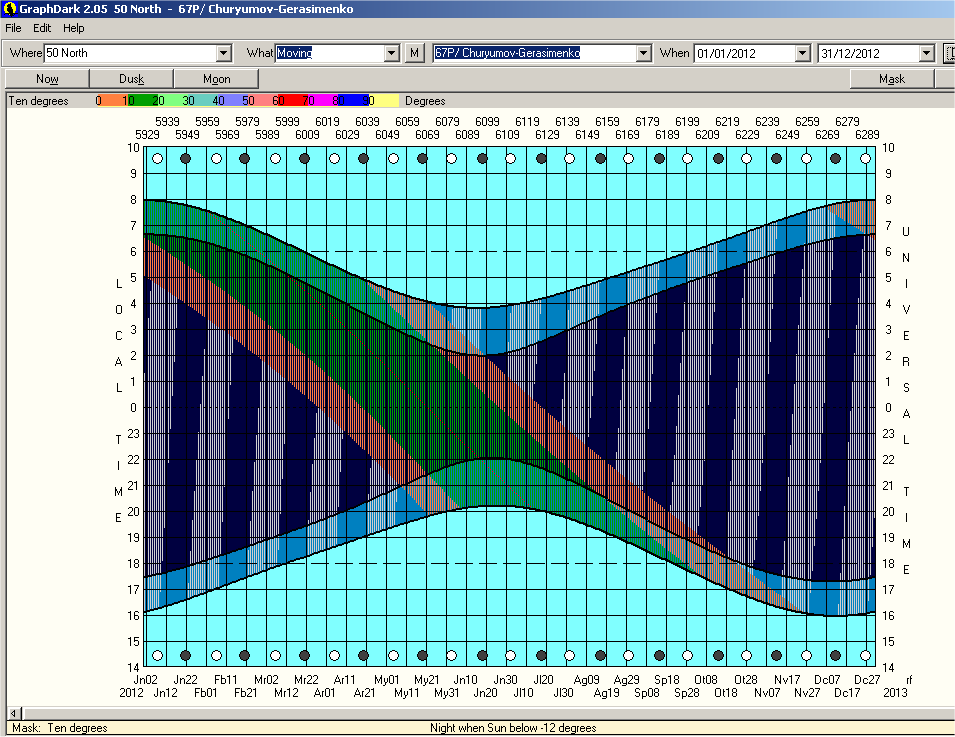Click the small M button beside Moving

[x=415, y=53]
